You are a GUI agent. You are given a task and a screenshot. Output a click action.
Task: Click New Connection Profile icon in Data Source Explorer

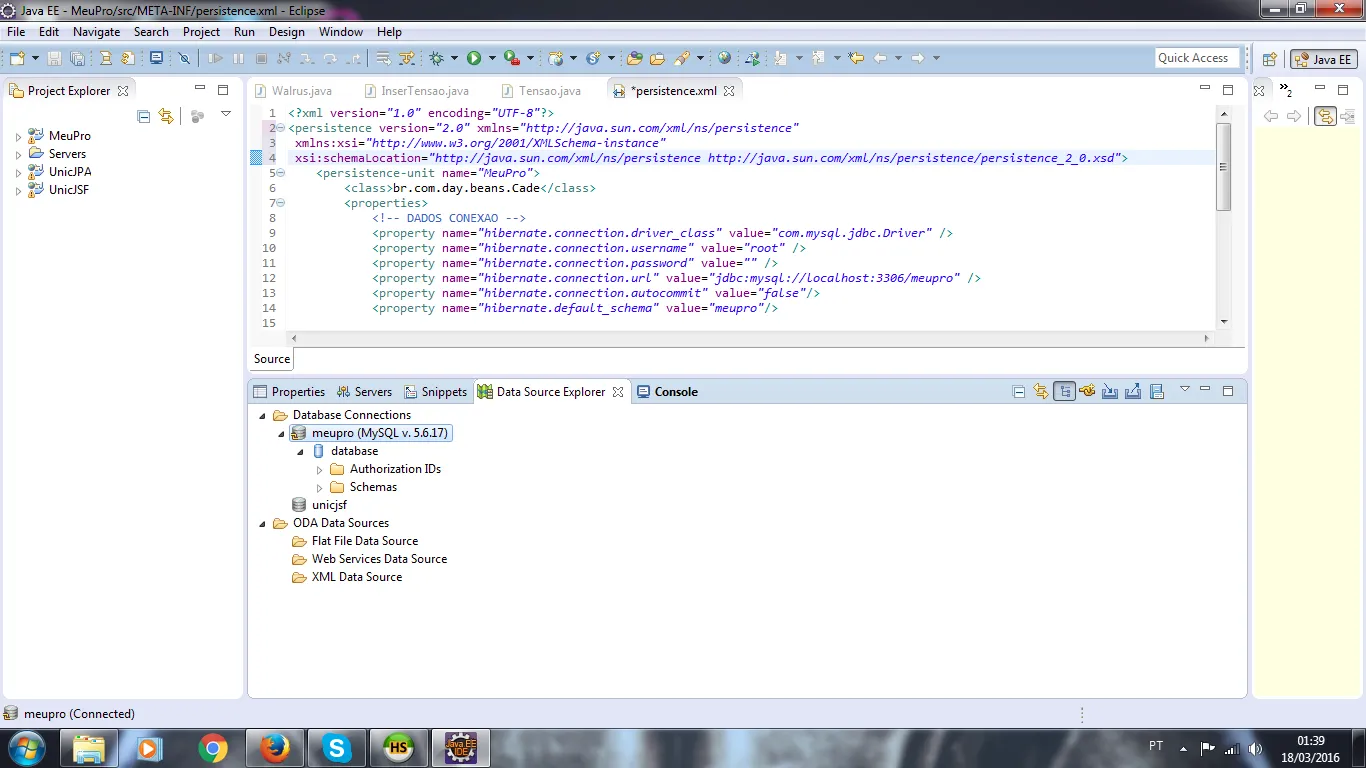pos(1087,392)
